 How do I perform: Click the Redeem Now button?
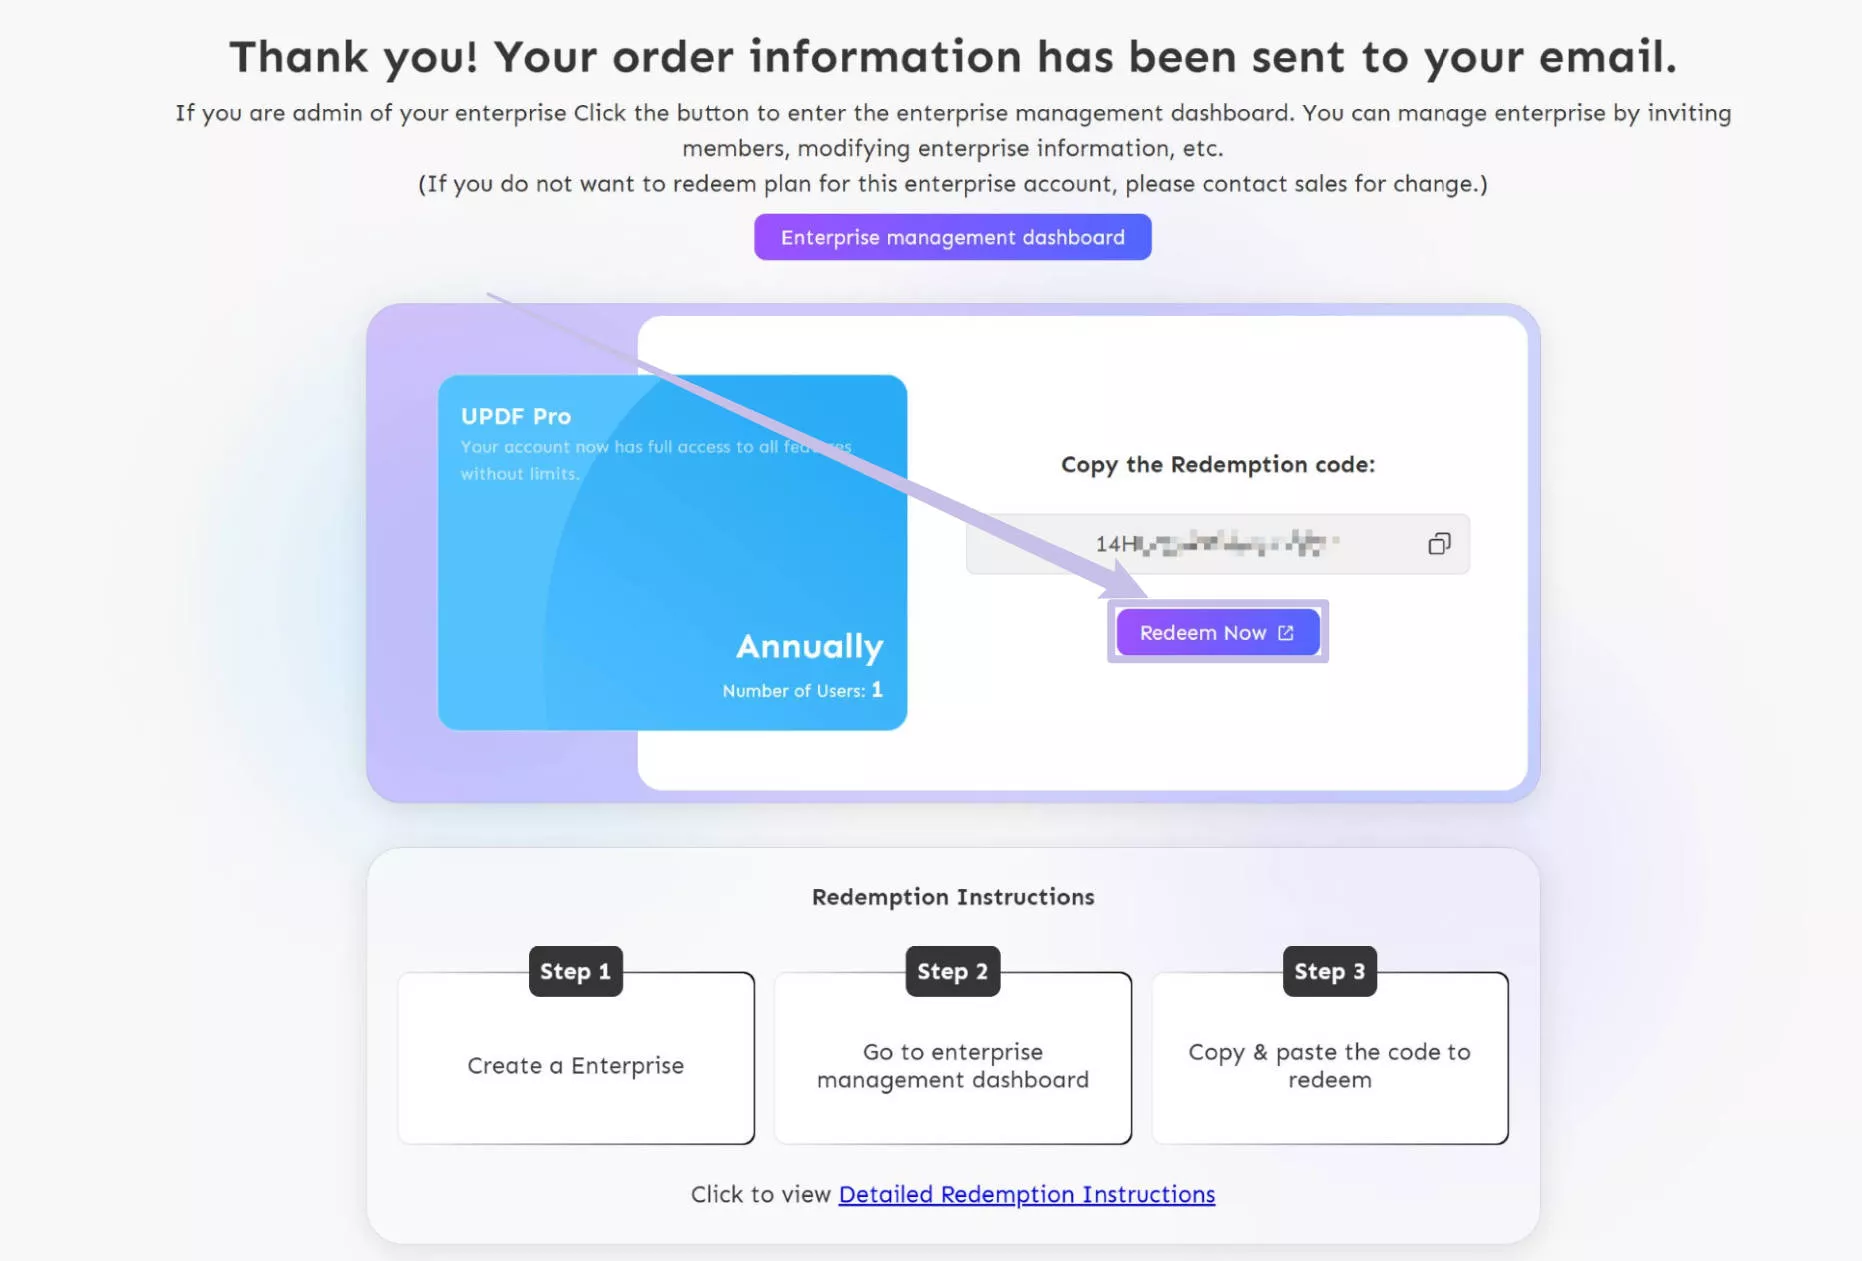(1217, 633)
